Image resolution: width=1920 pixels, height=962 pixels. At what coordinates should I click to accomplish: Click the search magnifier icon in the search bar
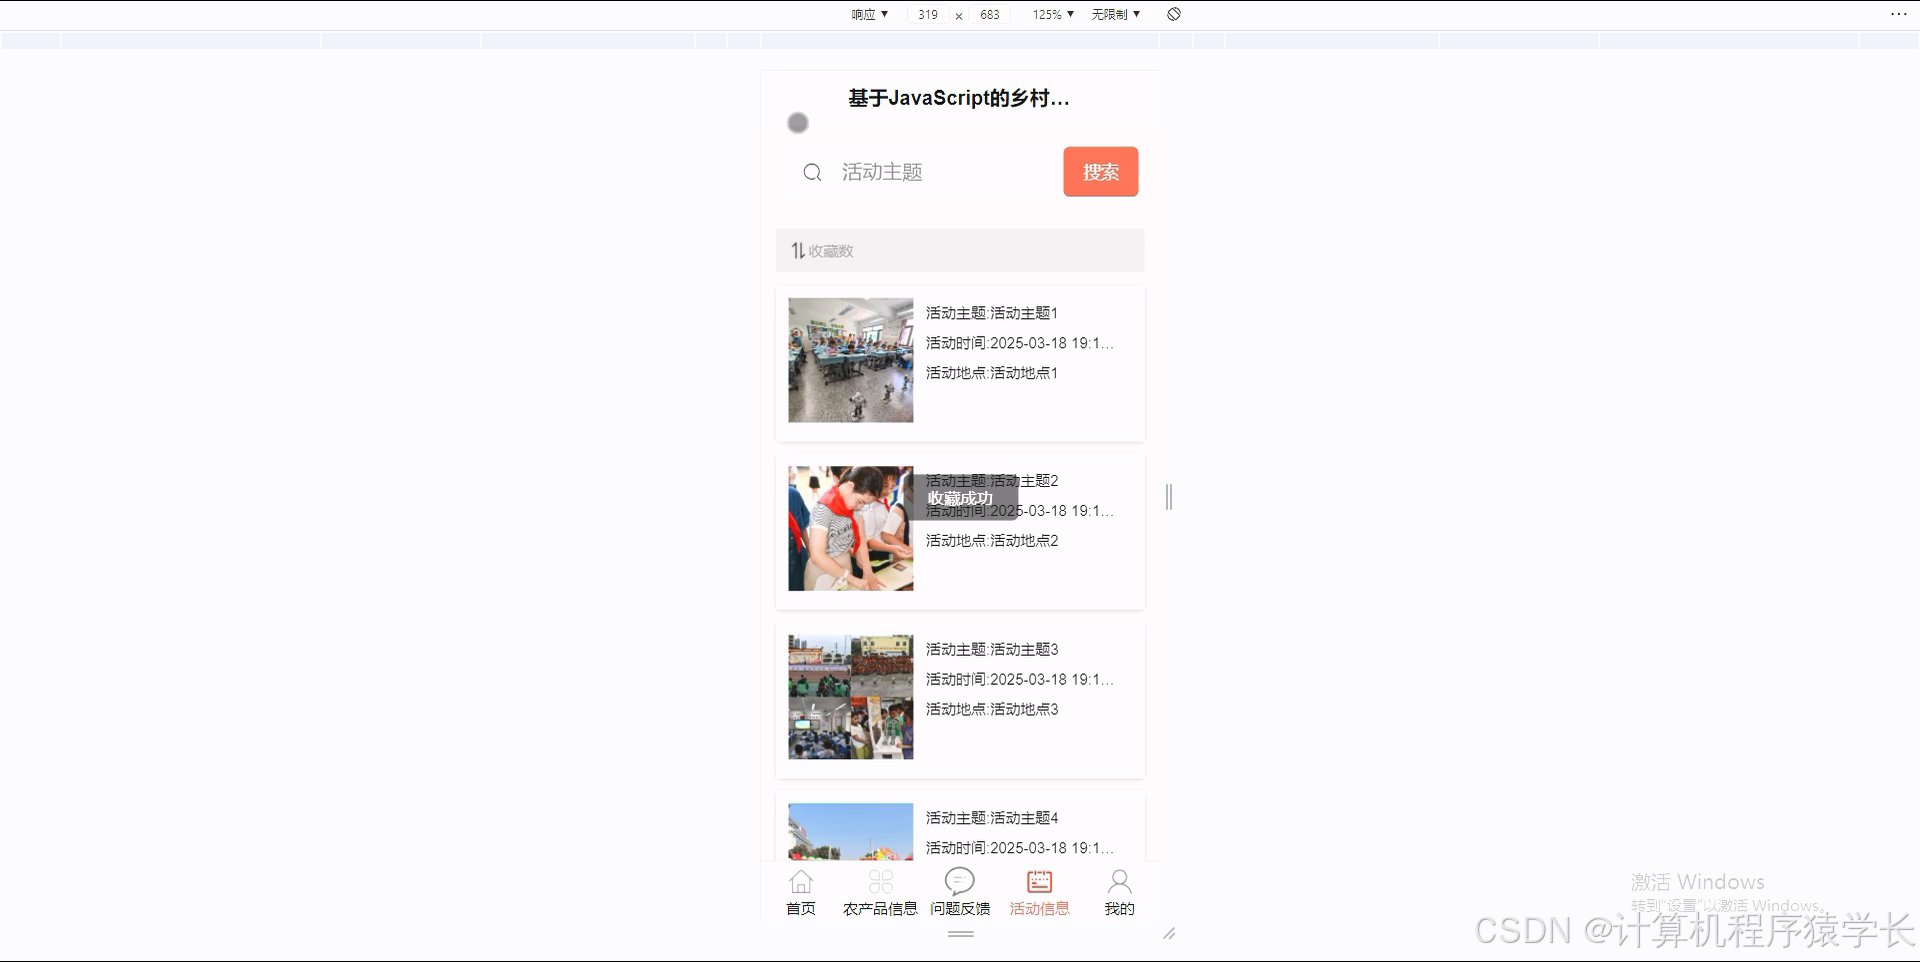[812, 172]
